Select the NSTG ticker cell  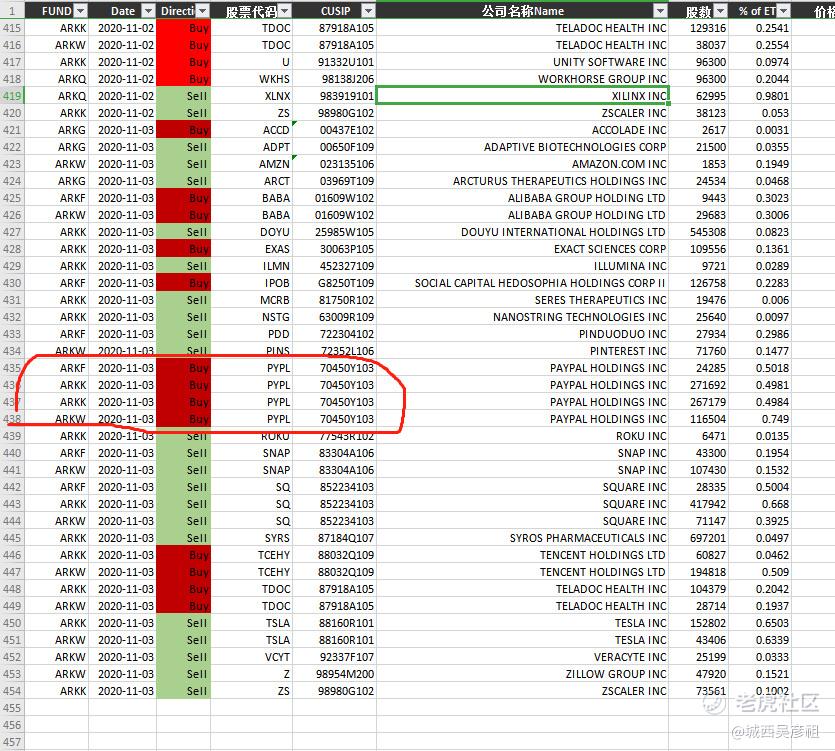click(x=251, y=317)
